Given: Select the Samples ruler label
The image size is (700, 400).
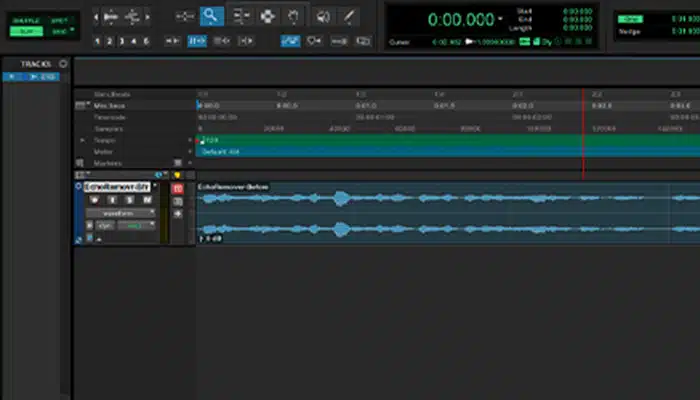Looking at the screenshot, I should pos(108,129).
